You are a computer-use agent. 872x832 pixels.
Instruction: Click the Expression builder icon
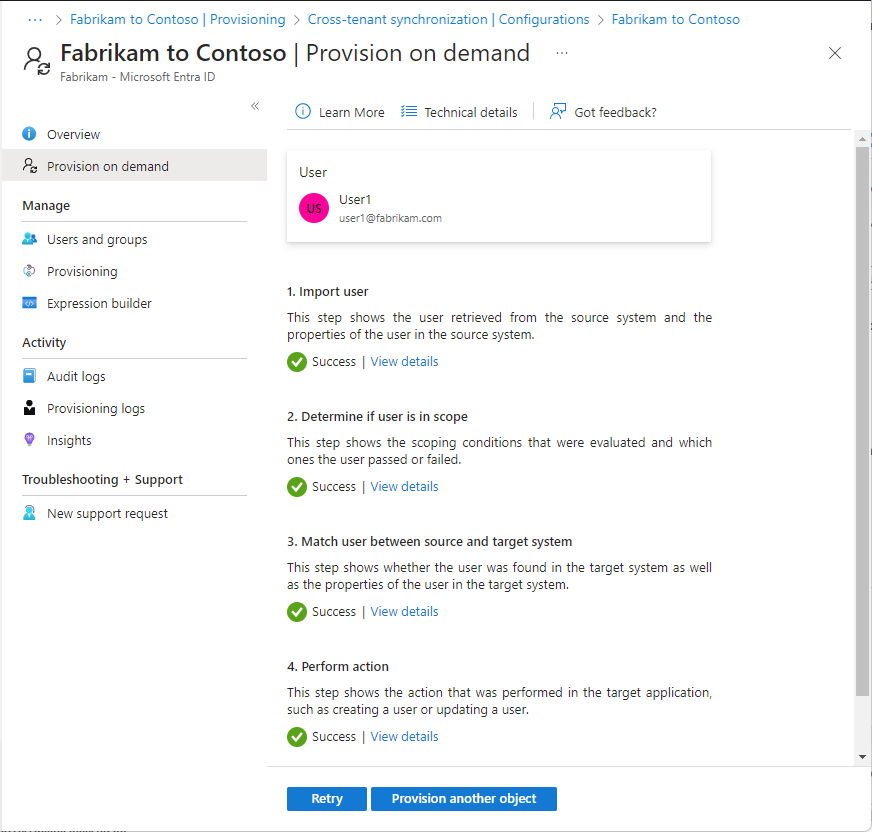pyautogui.click(x=30, y=303)
